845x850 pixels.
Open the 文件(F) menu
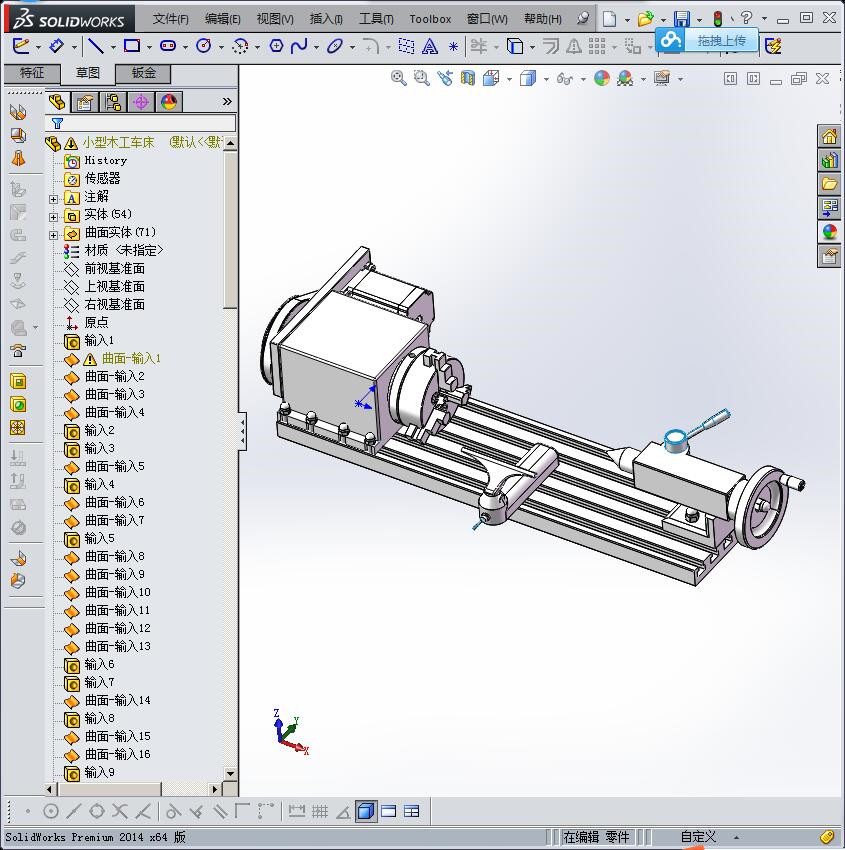coord(170,19)
